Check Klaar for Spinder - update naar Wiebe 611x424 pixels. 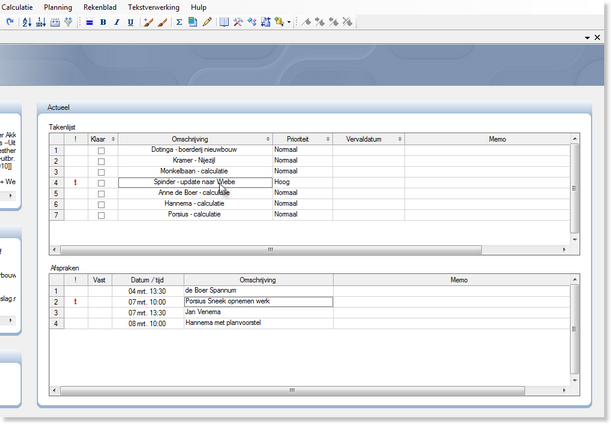101,183
